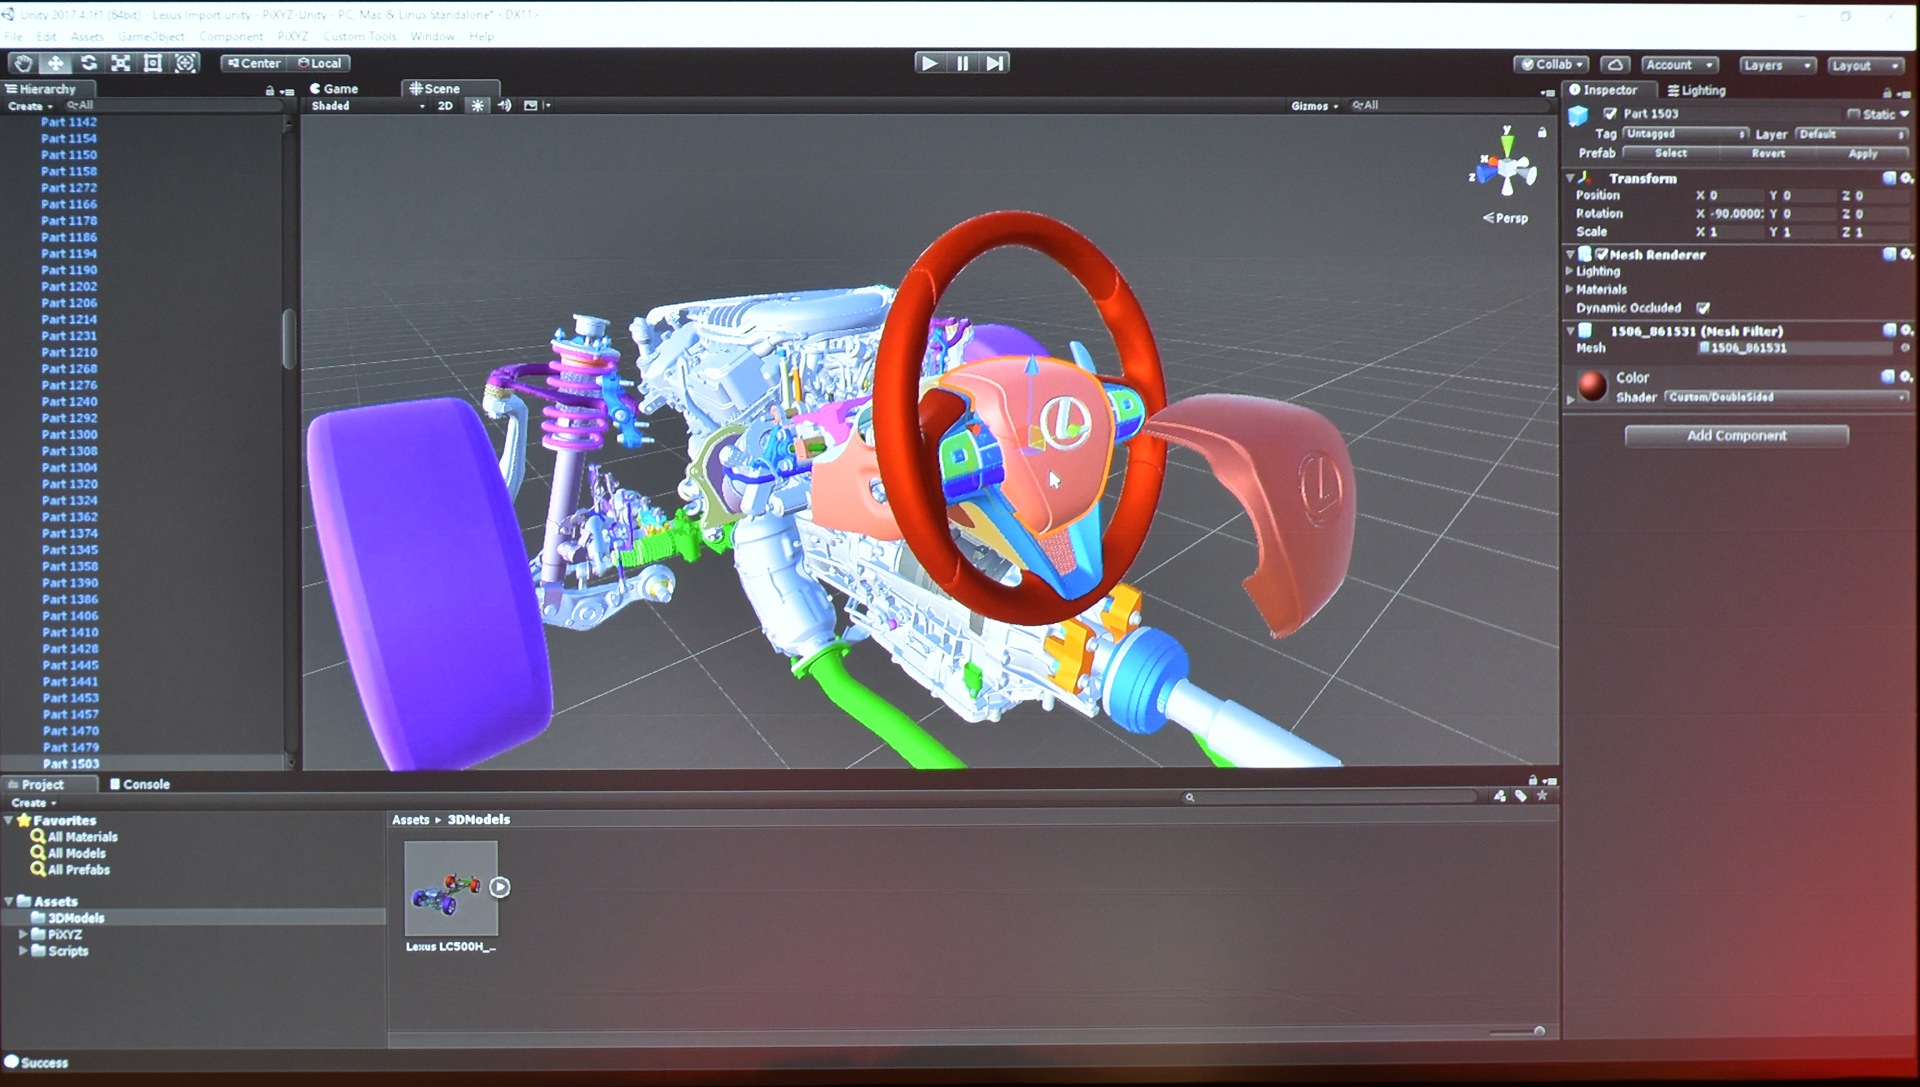Click project search by type icon
Image resolution: width=1920 pixels, height=1087 pixels.
point(1499,796)
